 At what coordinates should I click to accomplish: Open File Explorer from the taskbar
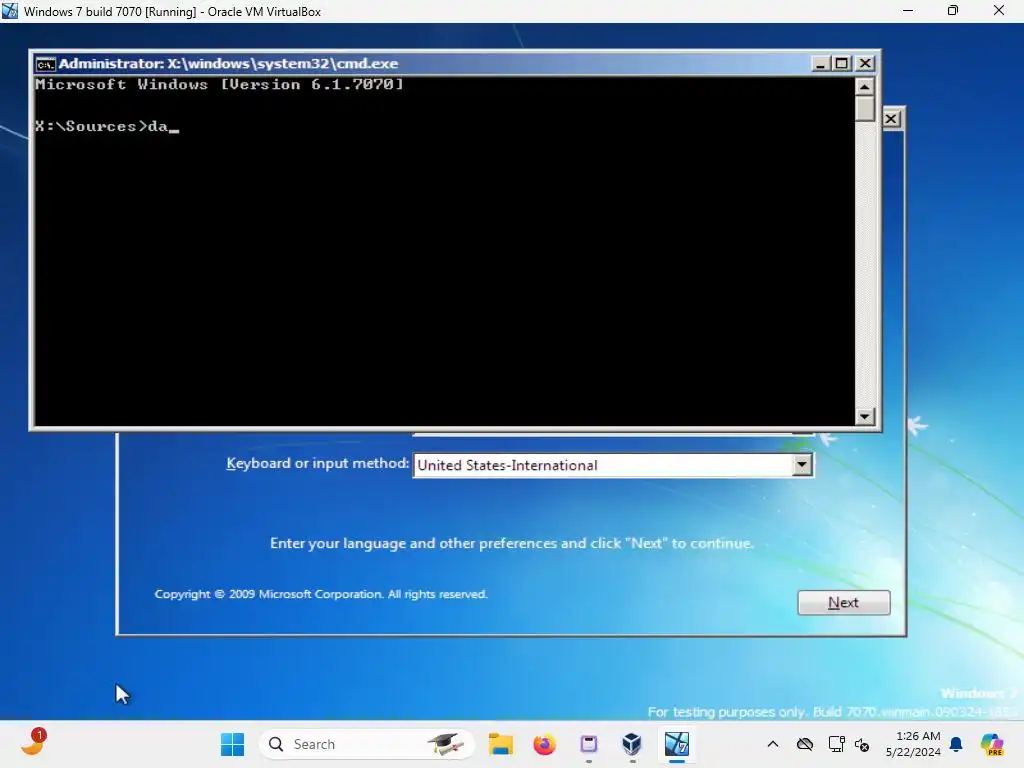coord(501,744)
